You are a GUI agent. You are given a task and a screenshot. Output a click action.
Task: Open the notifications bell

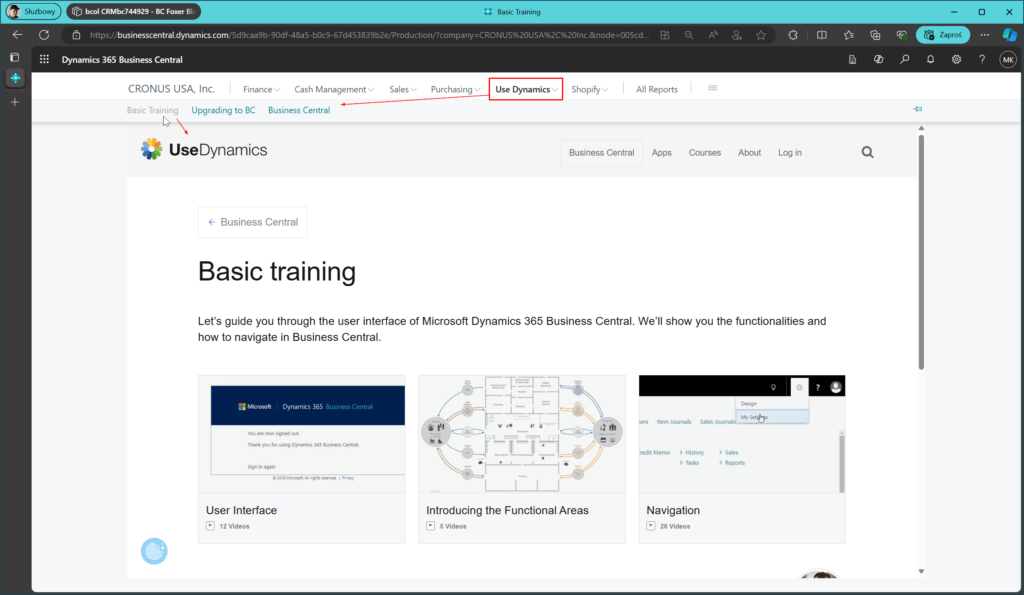pos(930,60)
